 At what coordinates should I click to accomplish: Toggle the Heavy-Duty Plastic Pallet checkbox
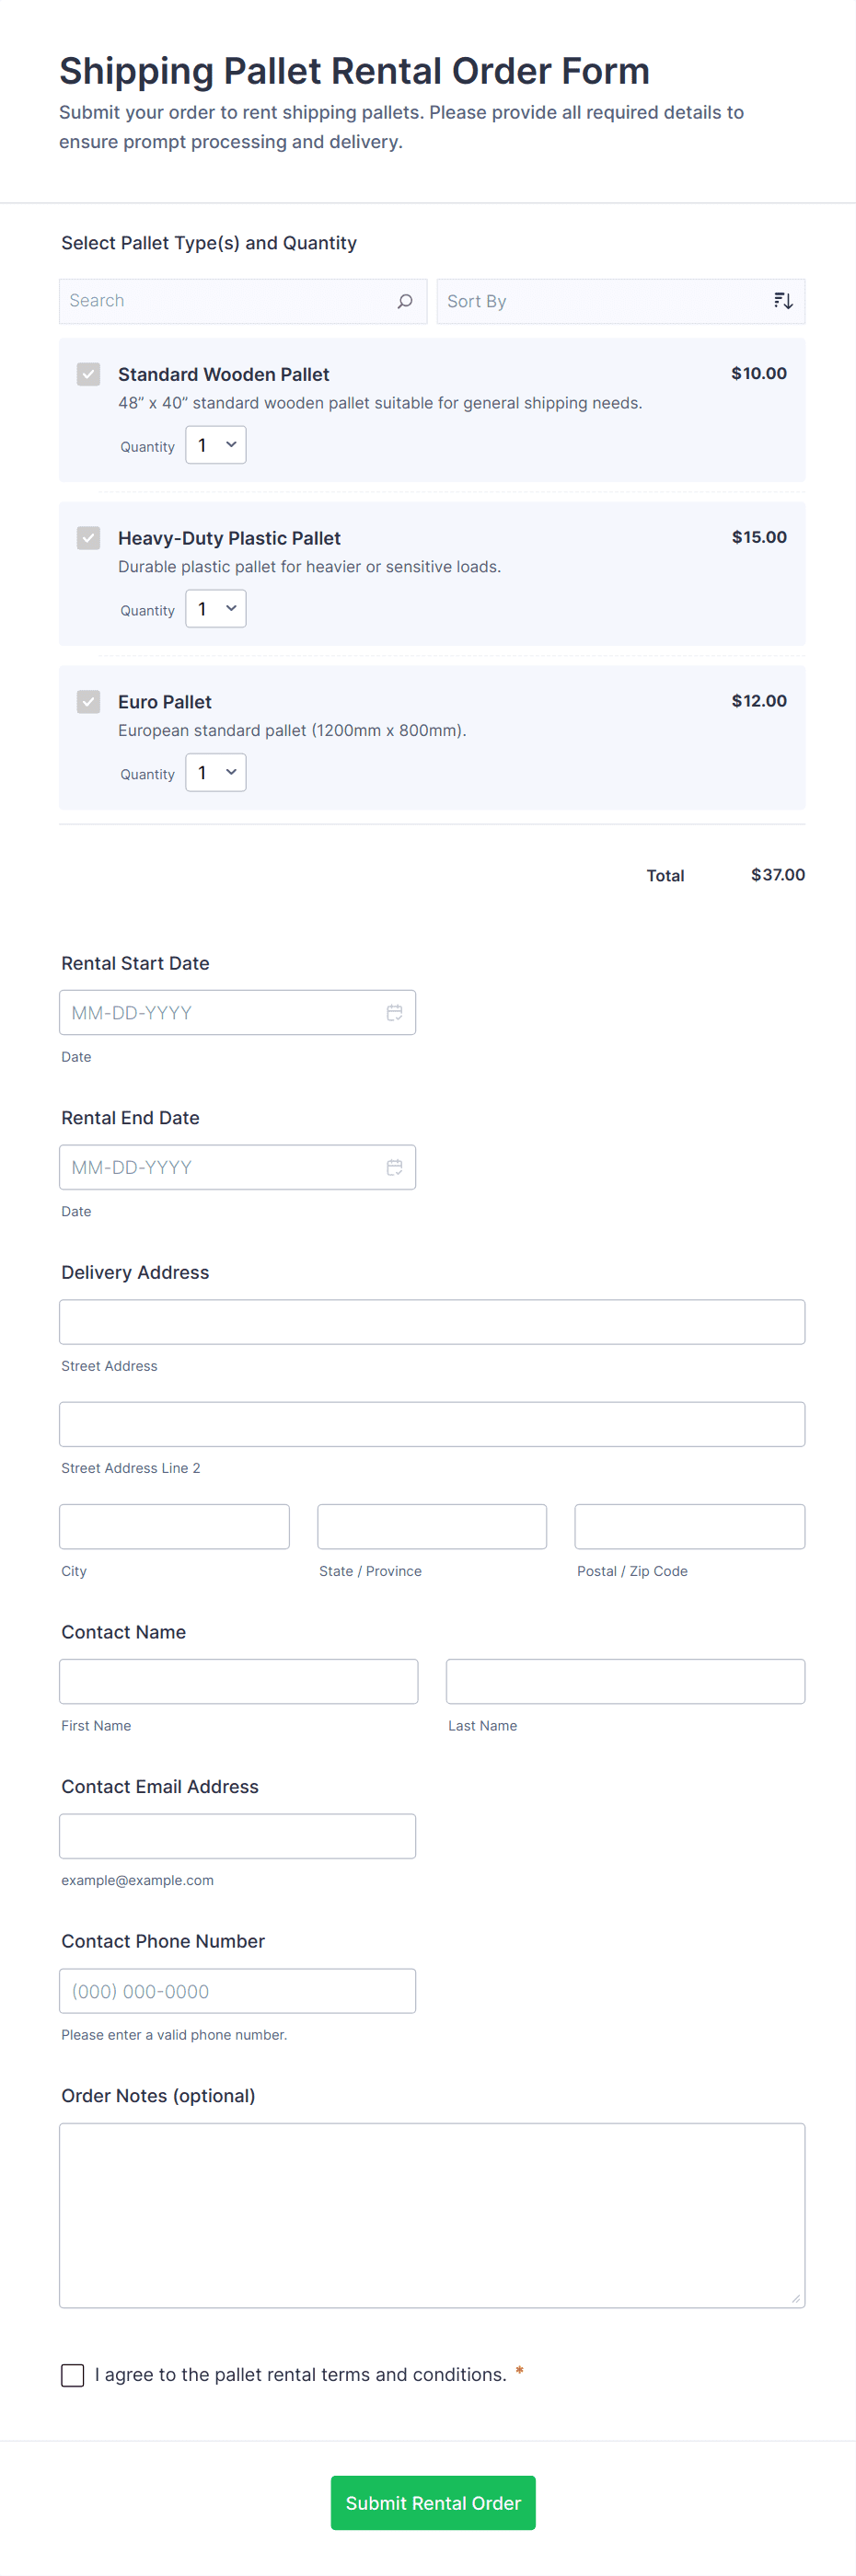(89, 538)
